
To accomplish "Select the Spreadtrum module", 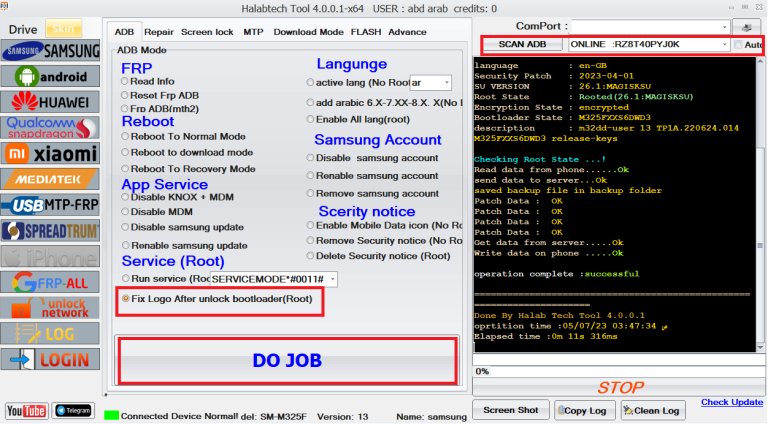I will coord(50,231).
